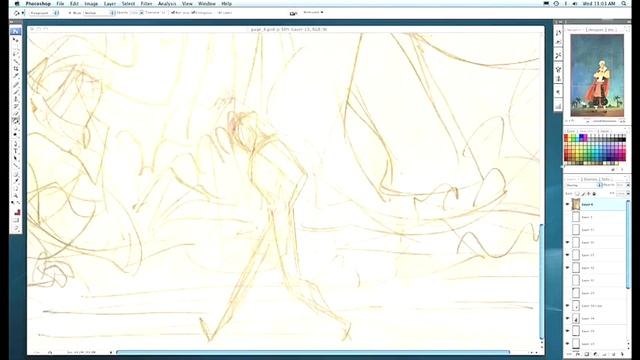
Task: Select the Eyedropper tool
Action: click(x=16, y=181)
